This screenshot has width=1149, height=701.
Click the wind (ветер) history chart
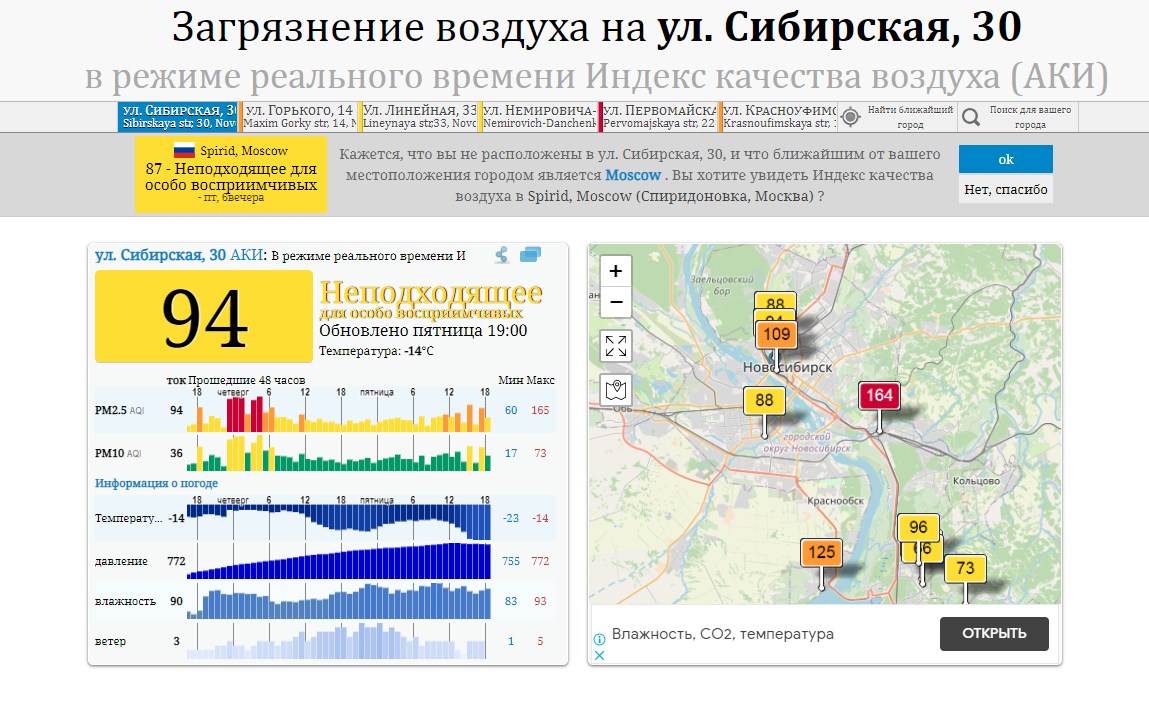pos(339,641)
